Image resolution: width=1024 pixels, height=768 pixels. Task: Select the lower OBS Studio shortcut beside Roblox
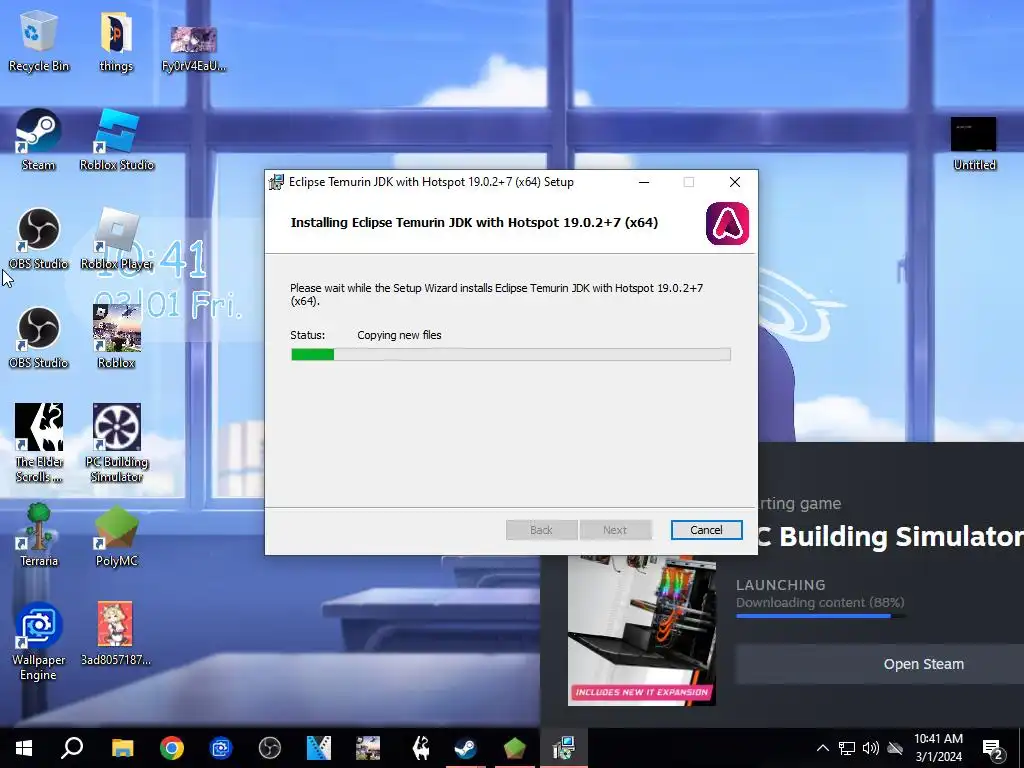point(39,338)
